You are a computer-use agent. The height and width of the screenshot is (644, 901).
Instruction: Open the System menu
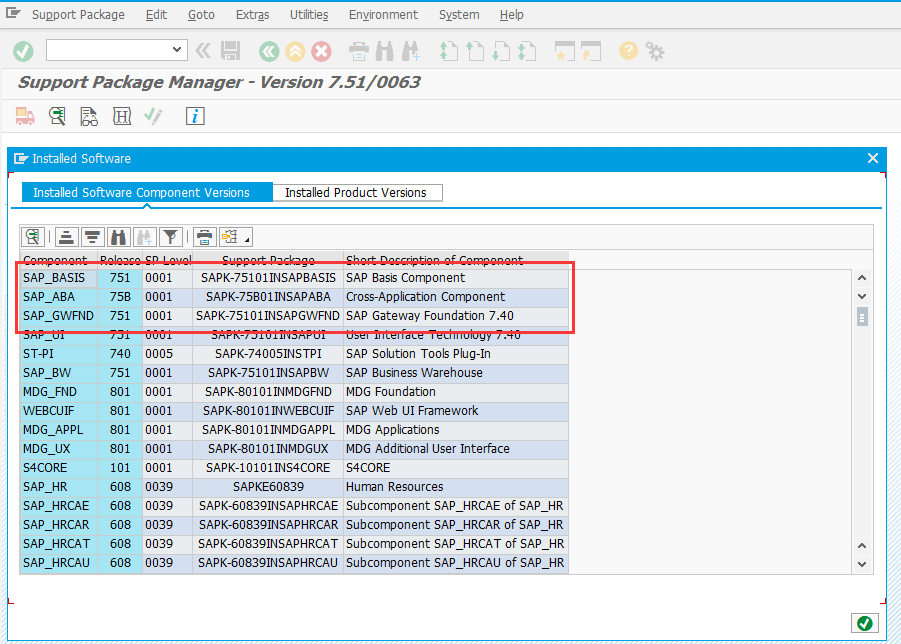(459, 15)
